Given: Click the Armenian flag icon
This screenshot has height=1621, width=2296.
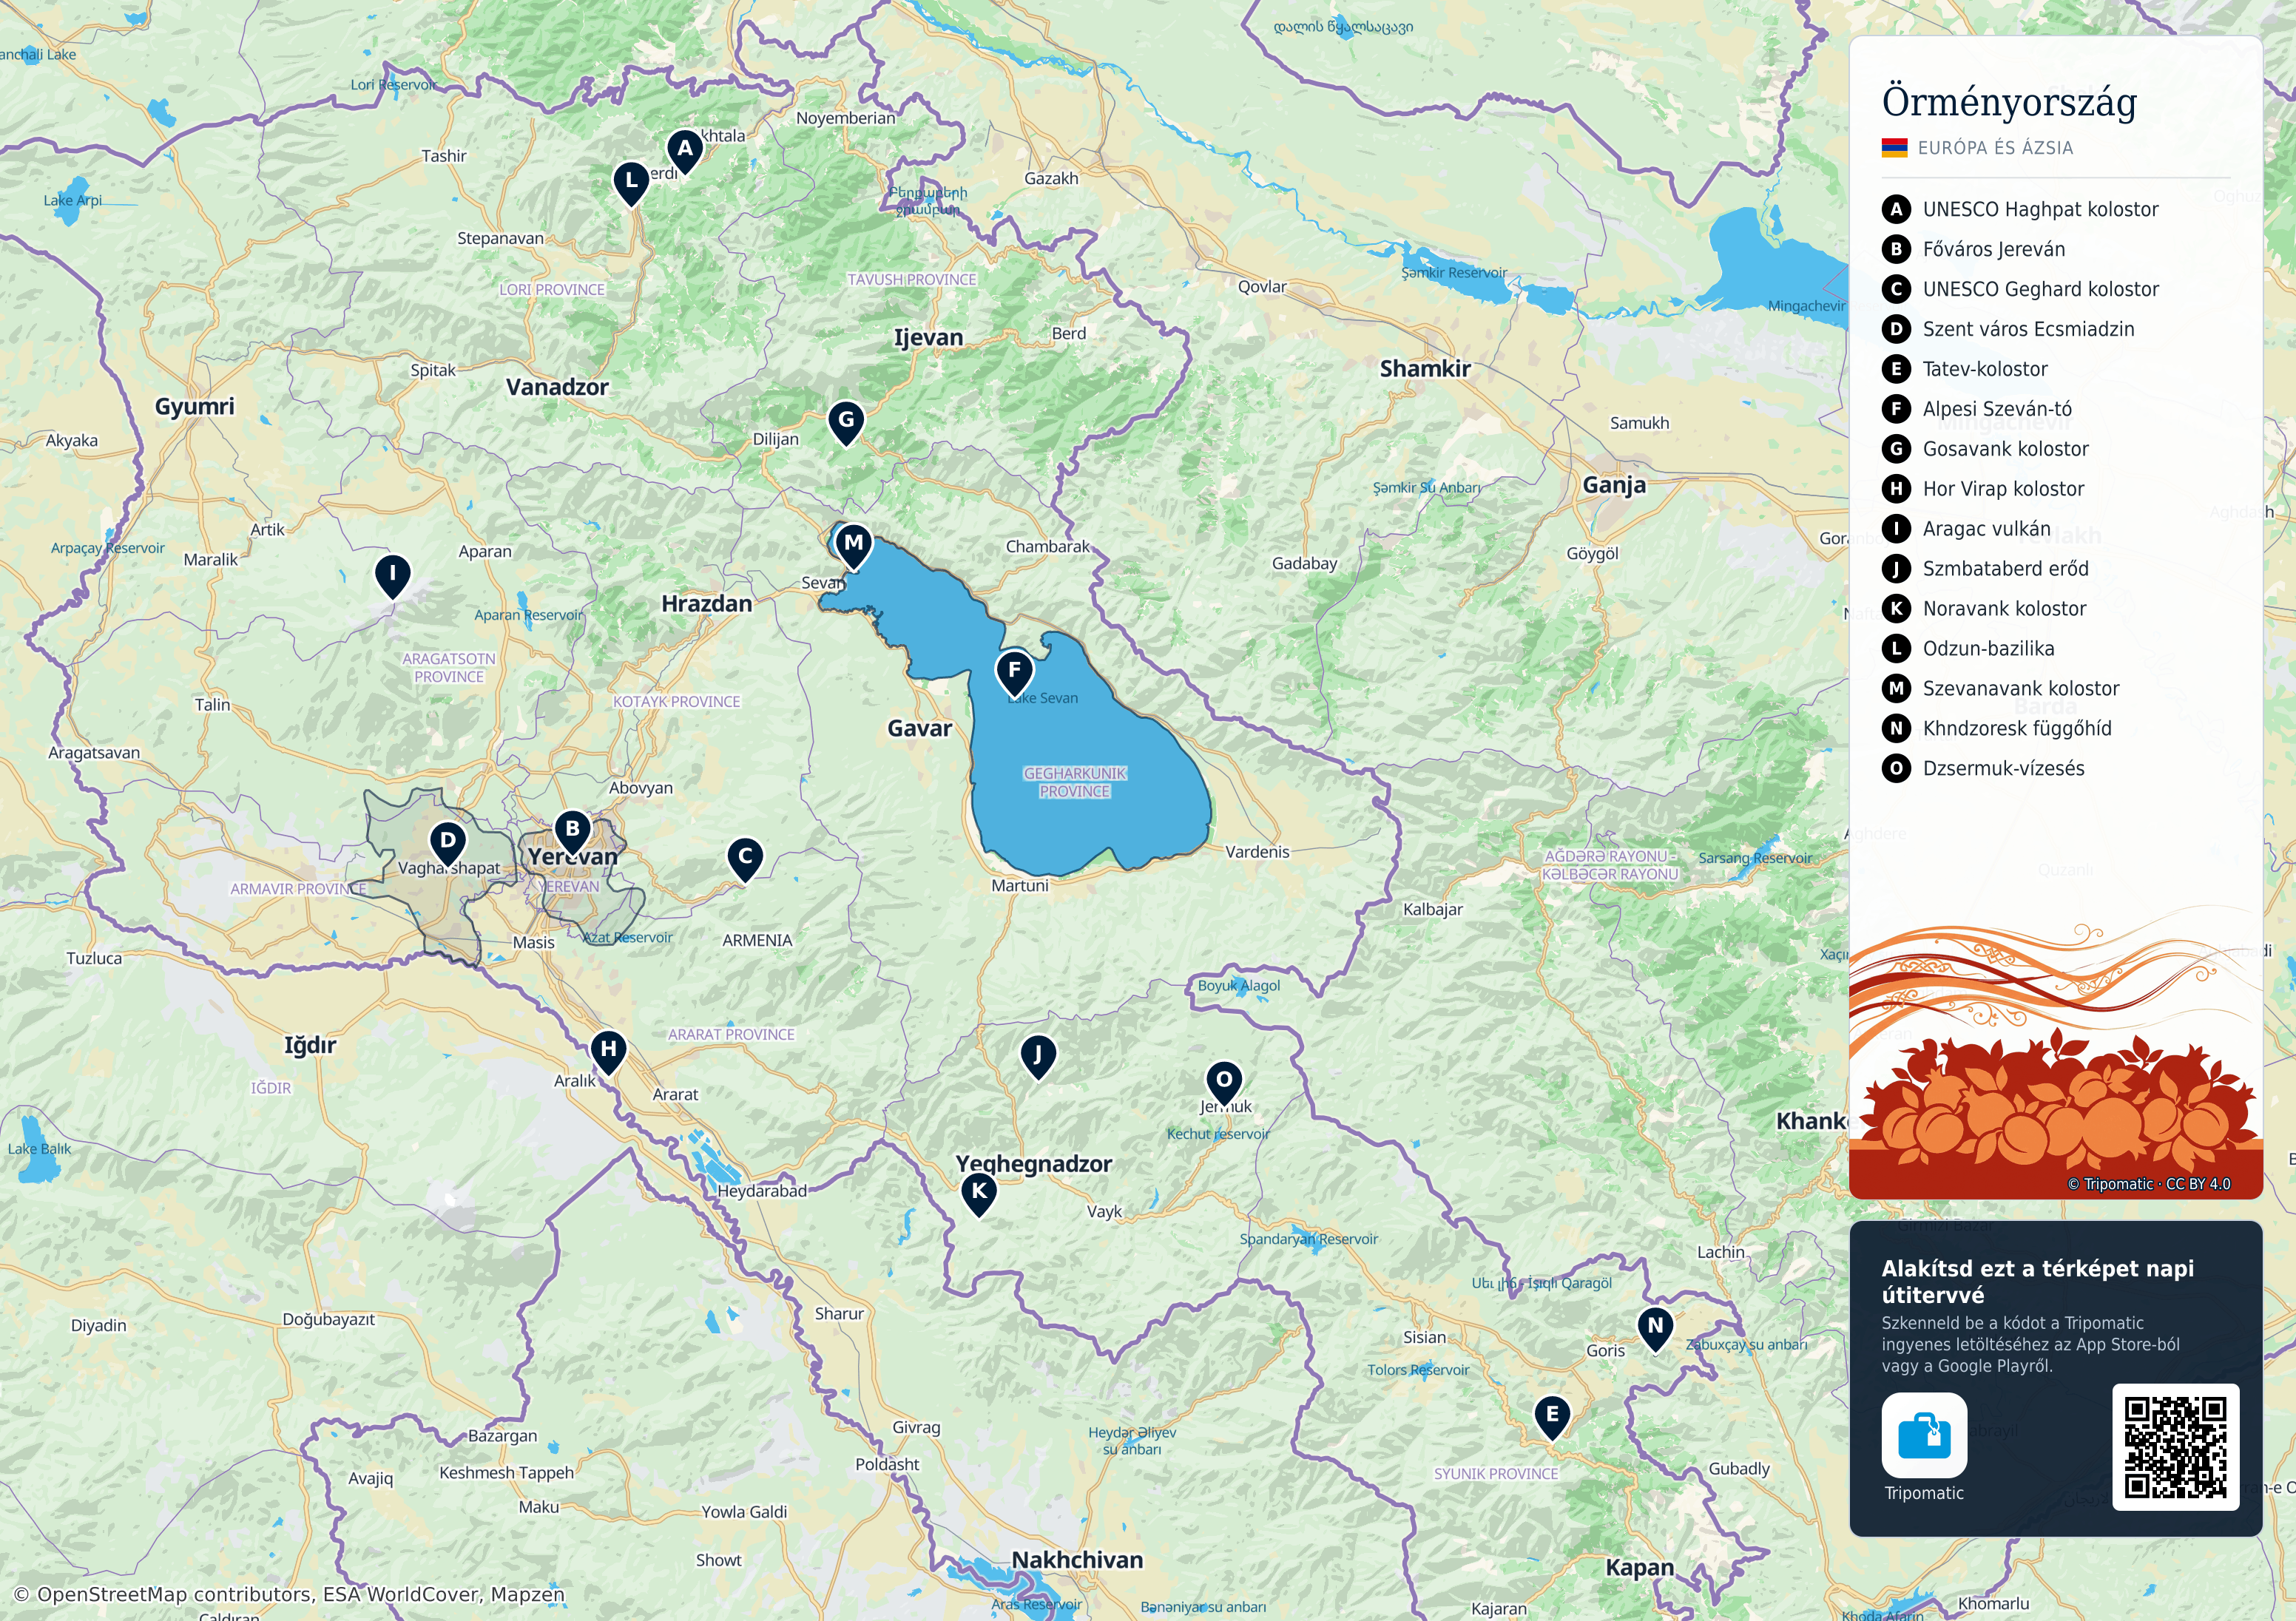Looking at the screenshot, I should tap(1895, 147).
